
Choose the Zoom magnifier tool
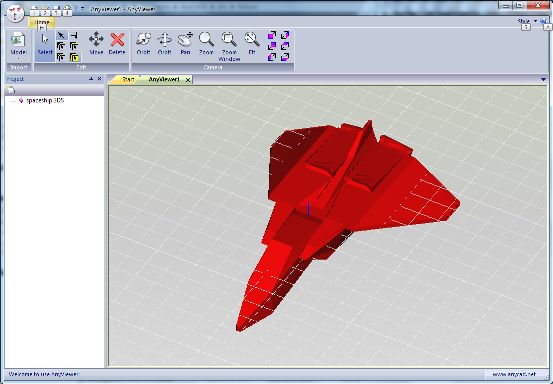(206, 43)
